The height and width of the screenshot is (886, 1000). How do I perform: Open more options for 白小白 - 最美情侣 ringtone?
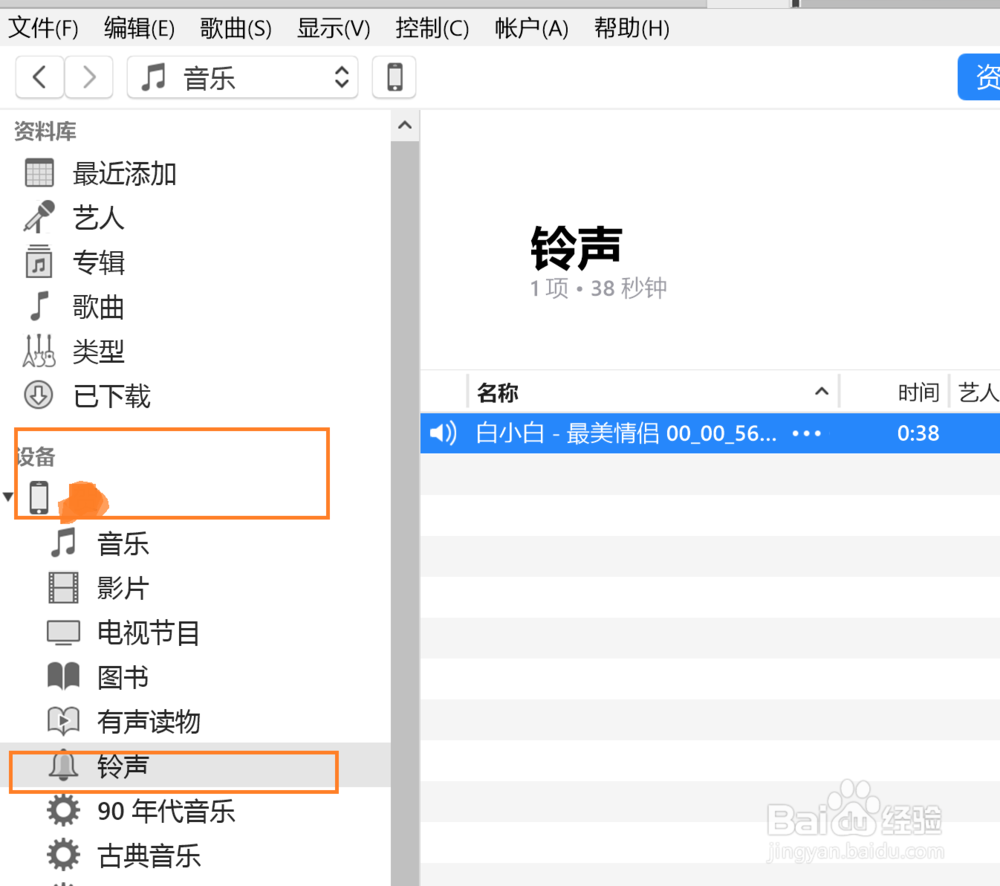click(x=806, y=433)
